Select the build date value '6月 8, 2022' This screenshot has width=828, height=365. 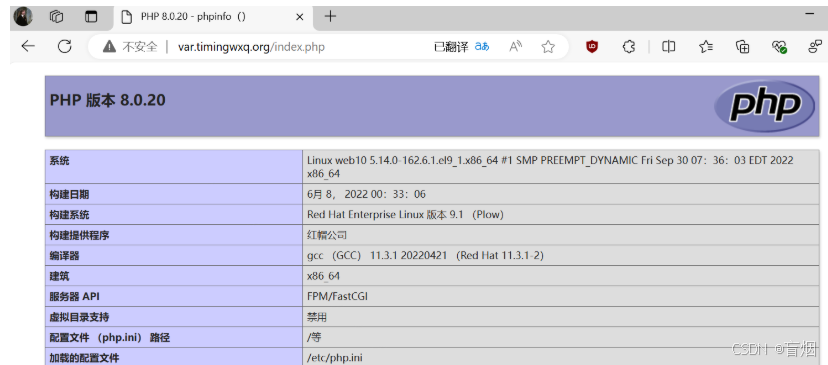(x=366, y=194)
